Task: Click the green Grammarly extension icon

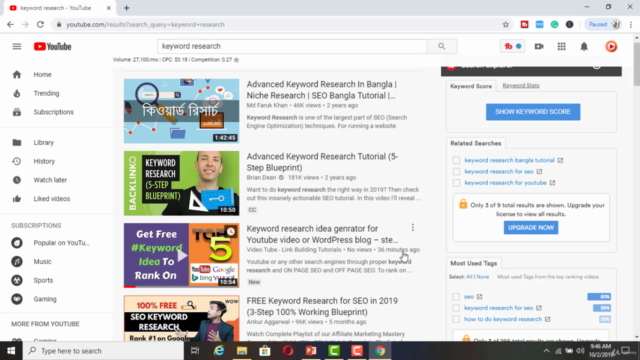Action: (x=554, y=24)
